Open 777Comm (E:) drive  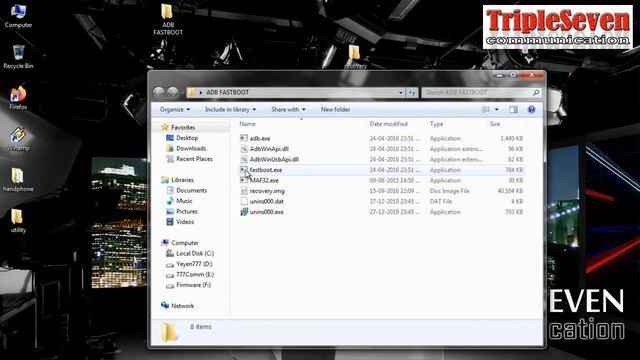(195, 275)
